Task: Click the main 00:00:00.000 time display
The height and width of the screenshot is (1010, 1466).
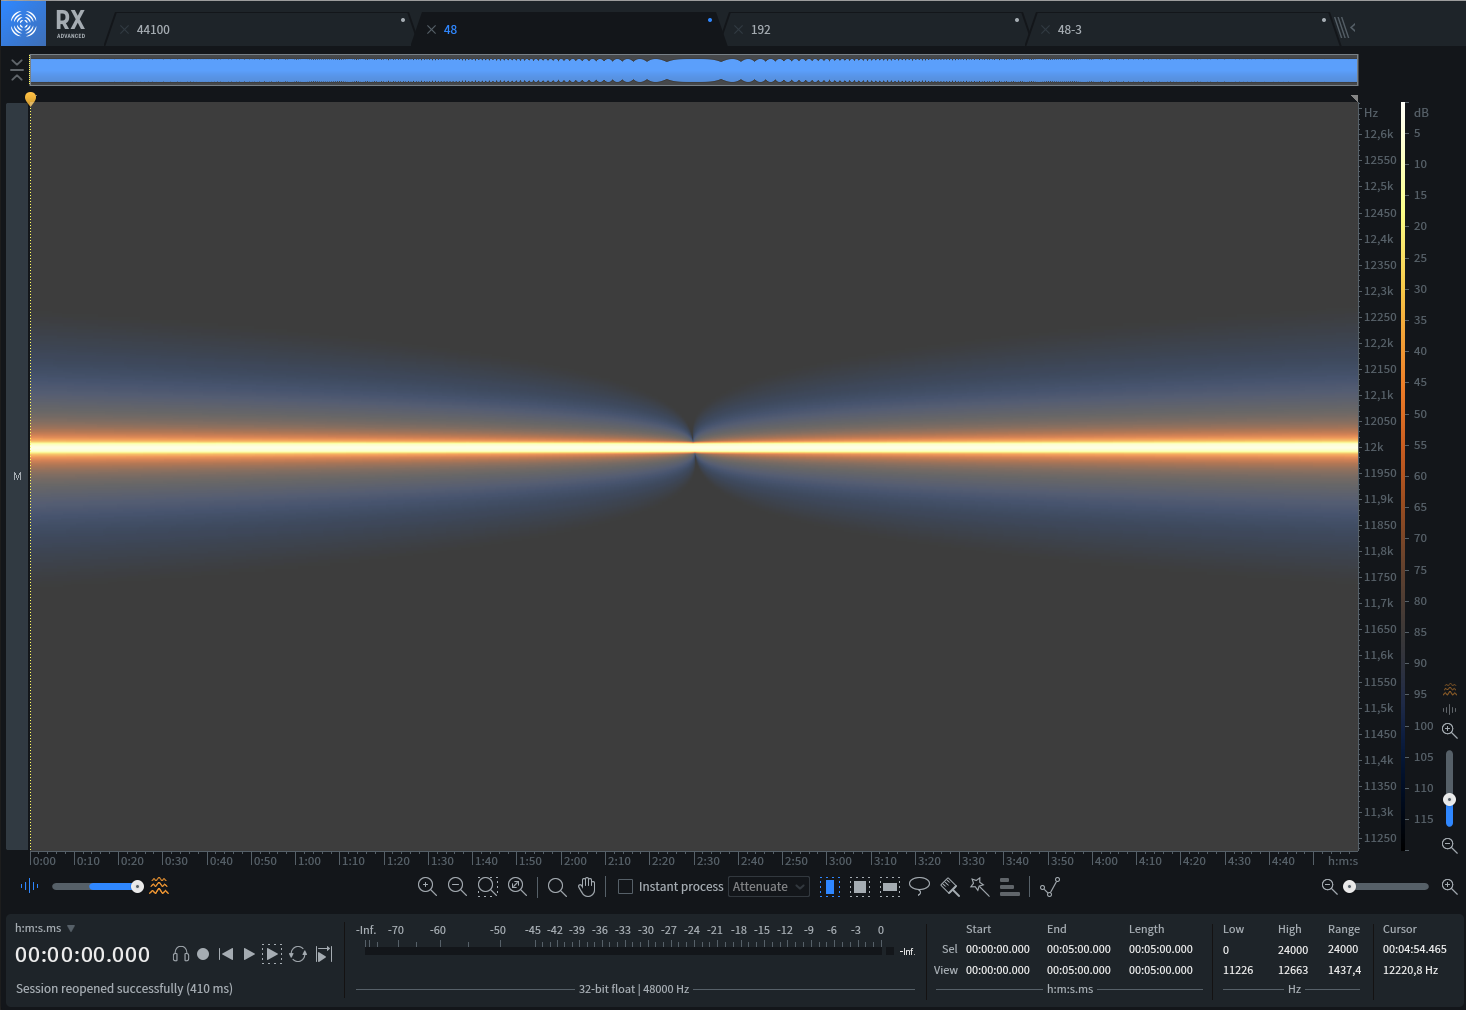Action: (82, 955)
